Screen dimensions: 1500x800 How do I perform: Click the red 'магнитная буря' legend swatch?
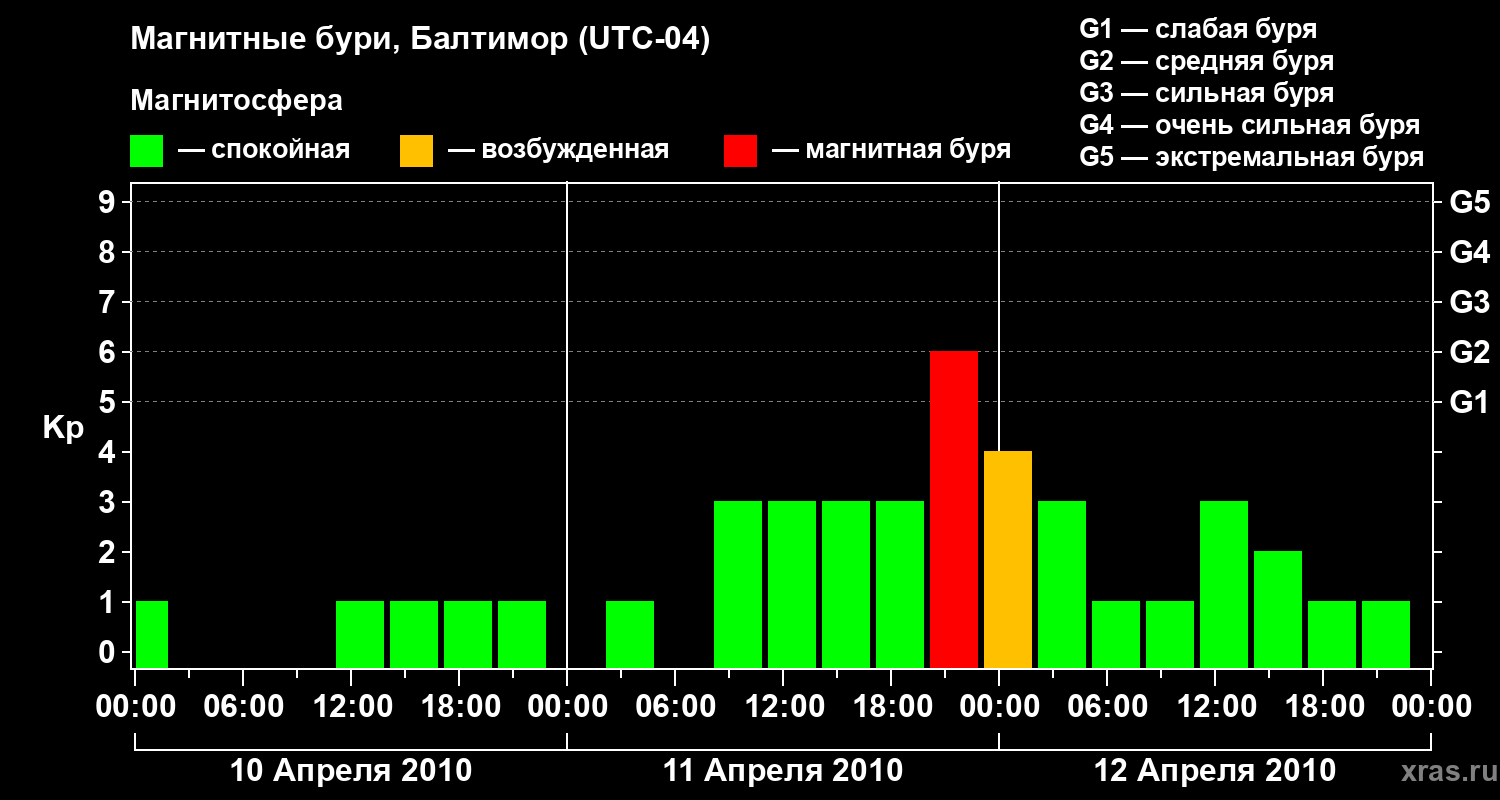pos(741,151)
